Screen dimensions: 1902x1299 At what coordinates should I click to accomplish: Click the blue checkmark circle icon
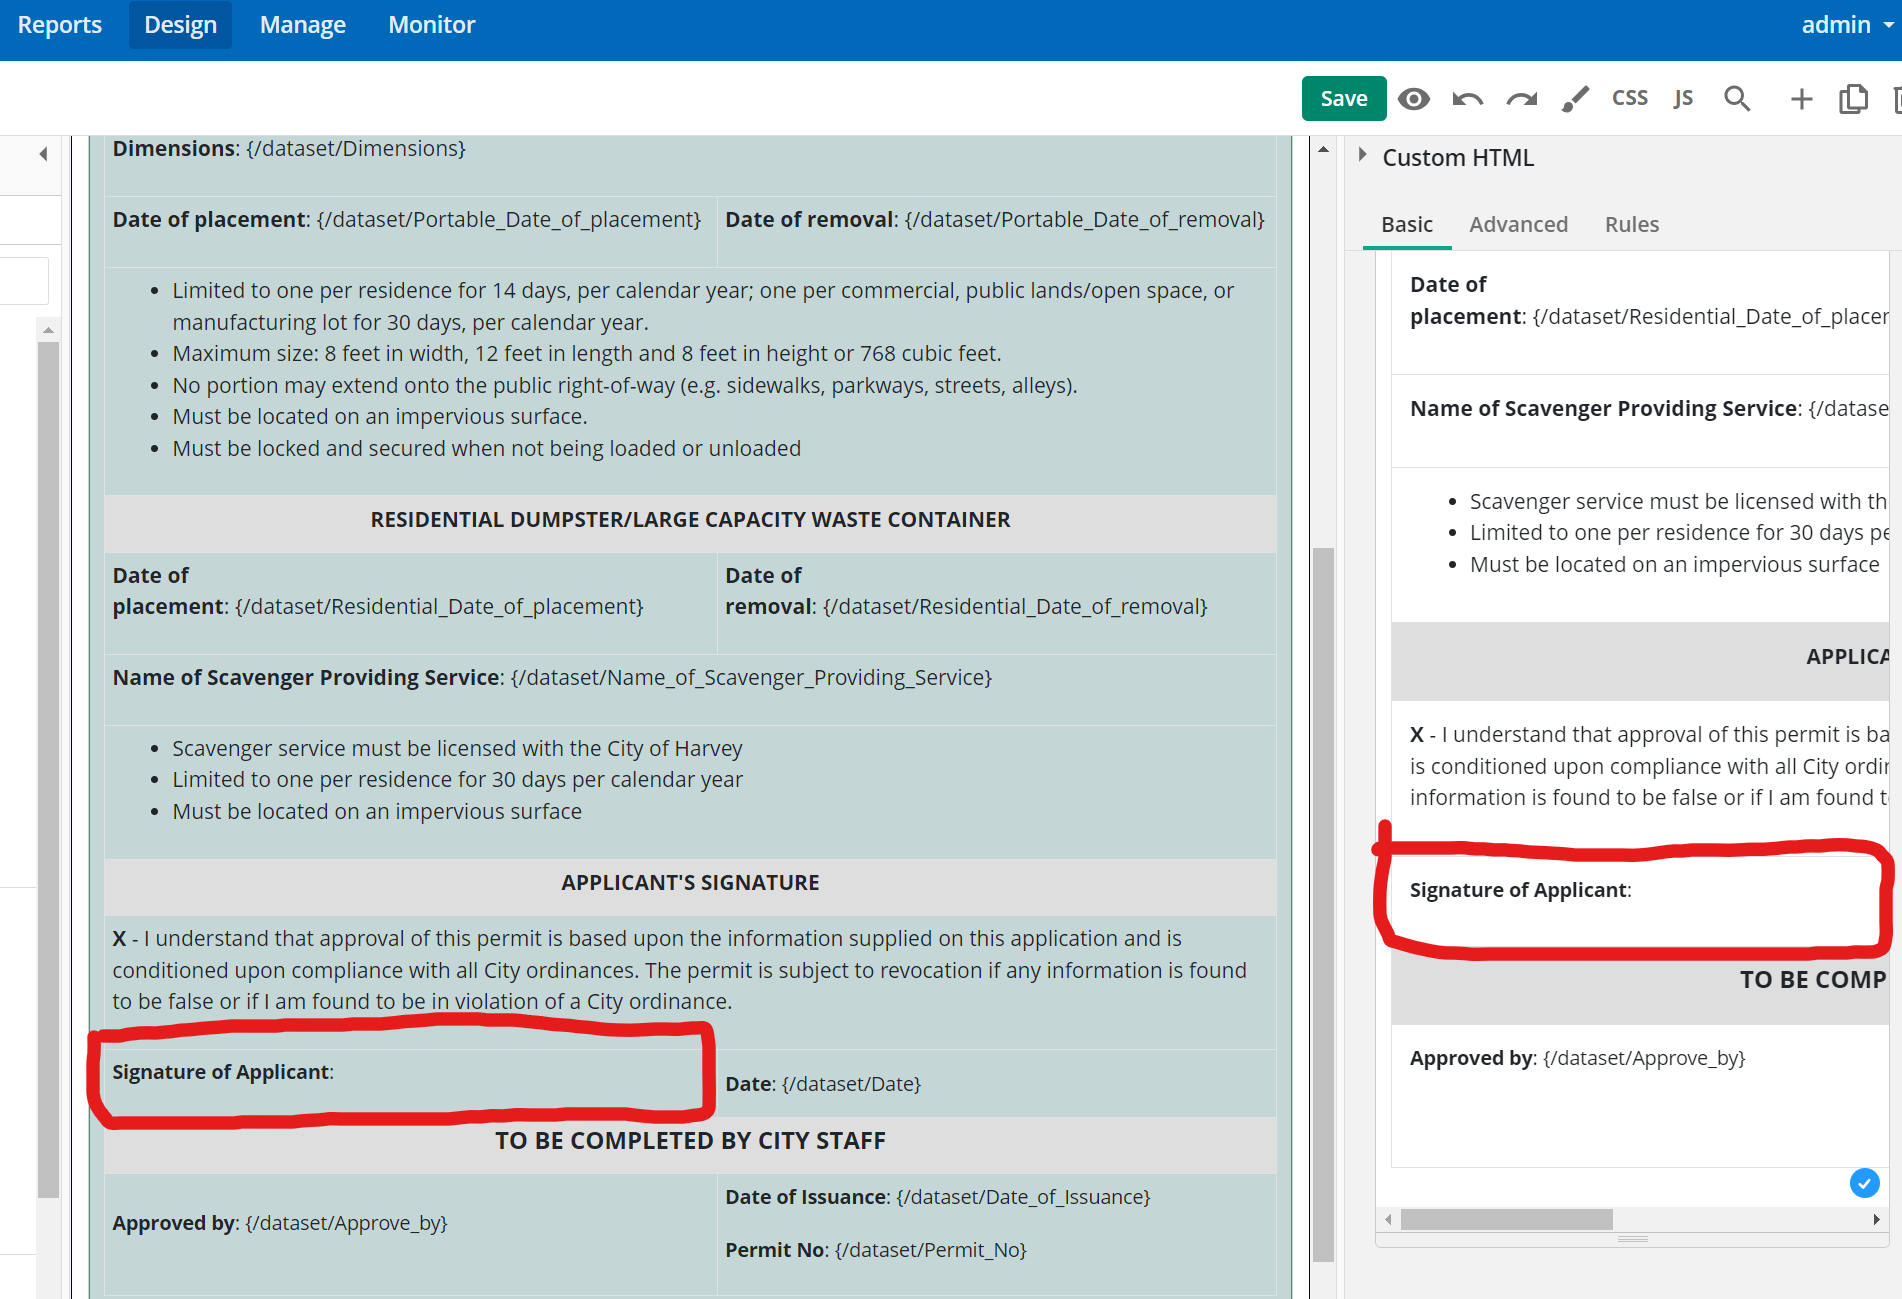click(x=1864, y=1183)
